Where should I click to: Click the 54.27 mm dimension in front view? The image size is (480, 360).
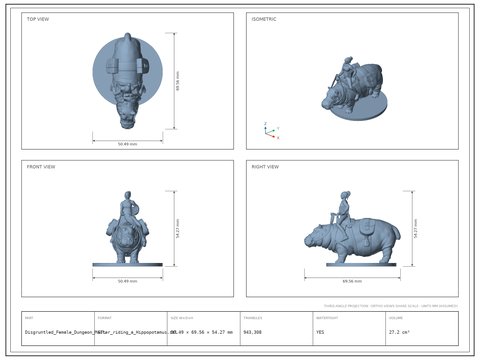click(178, 229)
